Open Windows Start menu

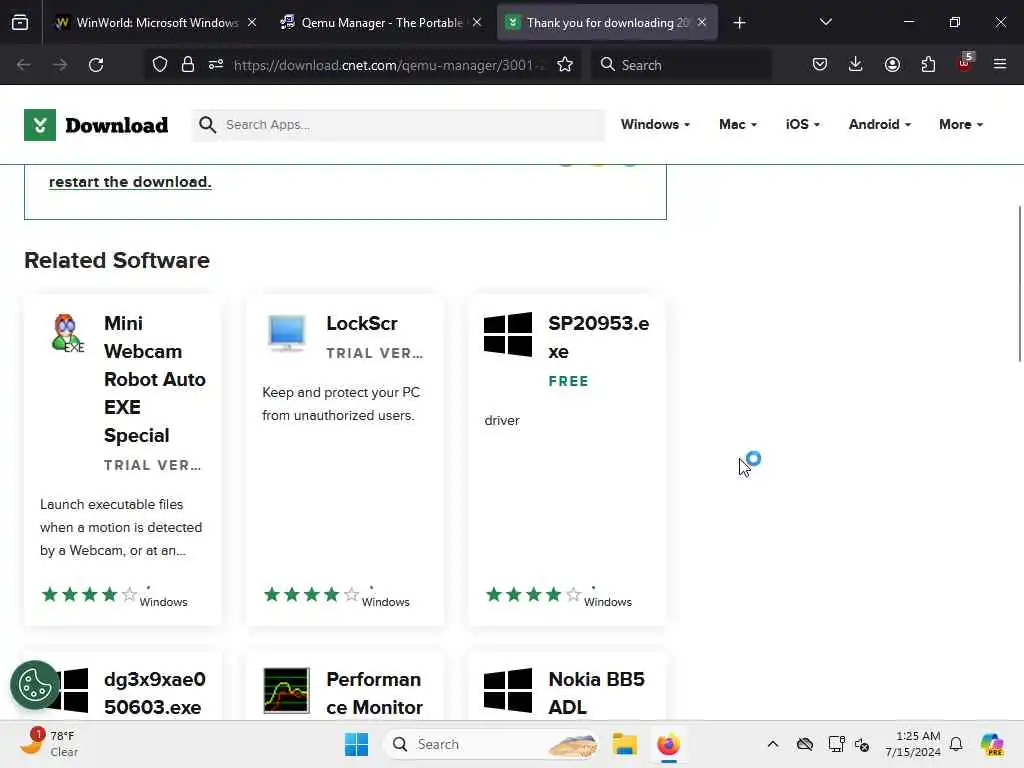click(x=357, y=744)
